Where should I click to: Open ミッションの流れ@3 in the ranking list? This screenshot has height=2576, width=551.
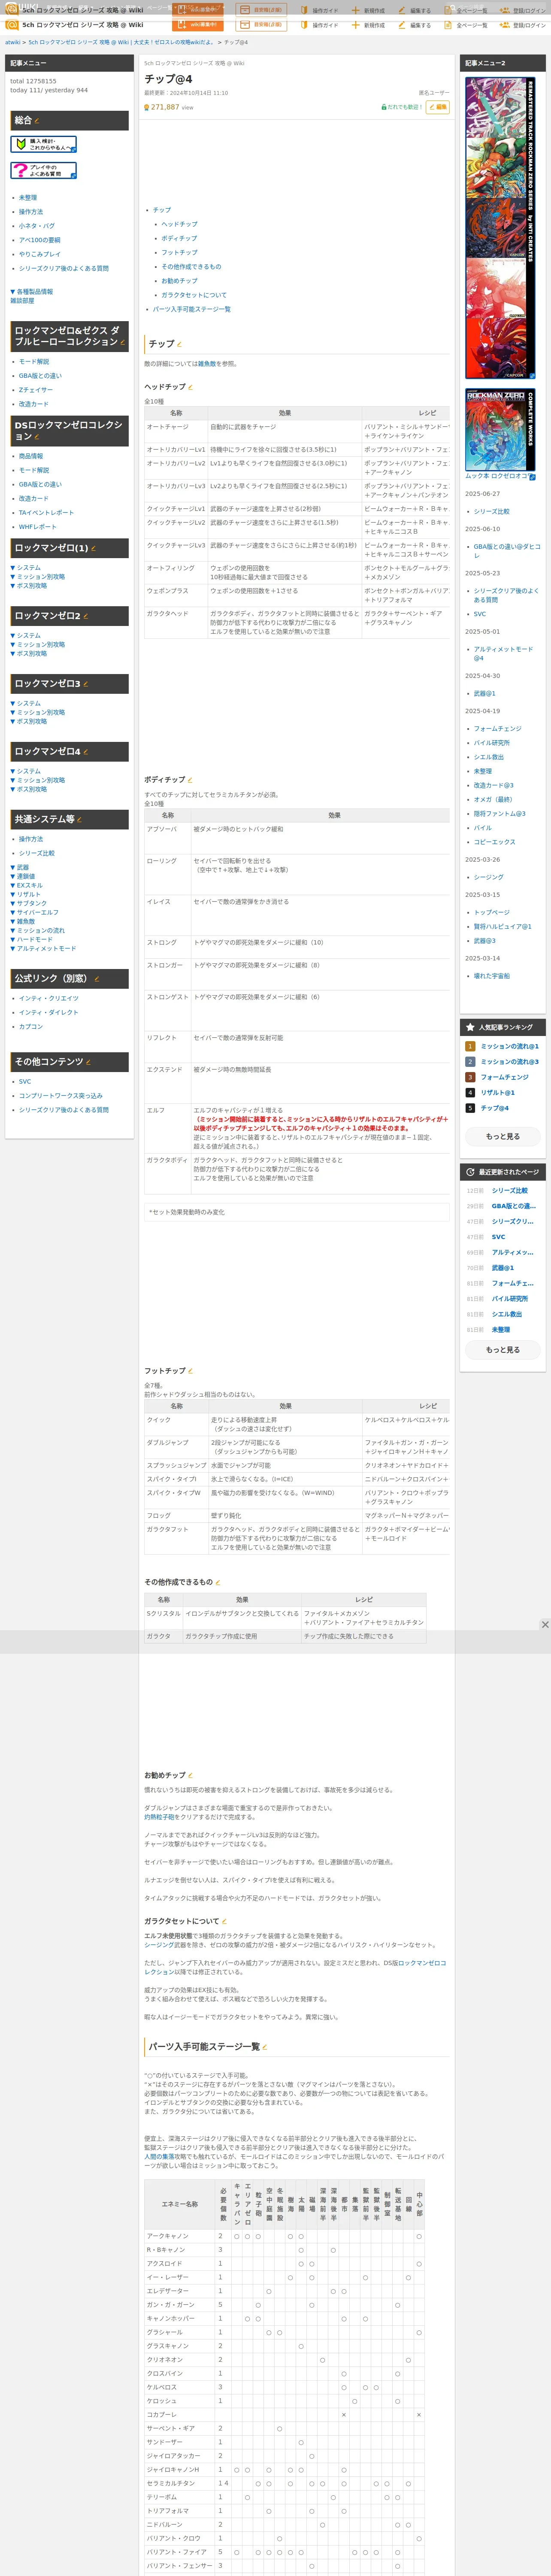click(510, 1062)
